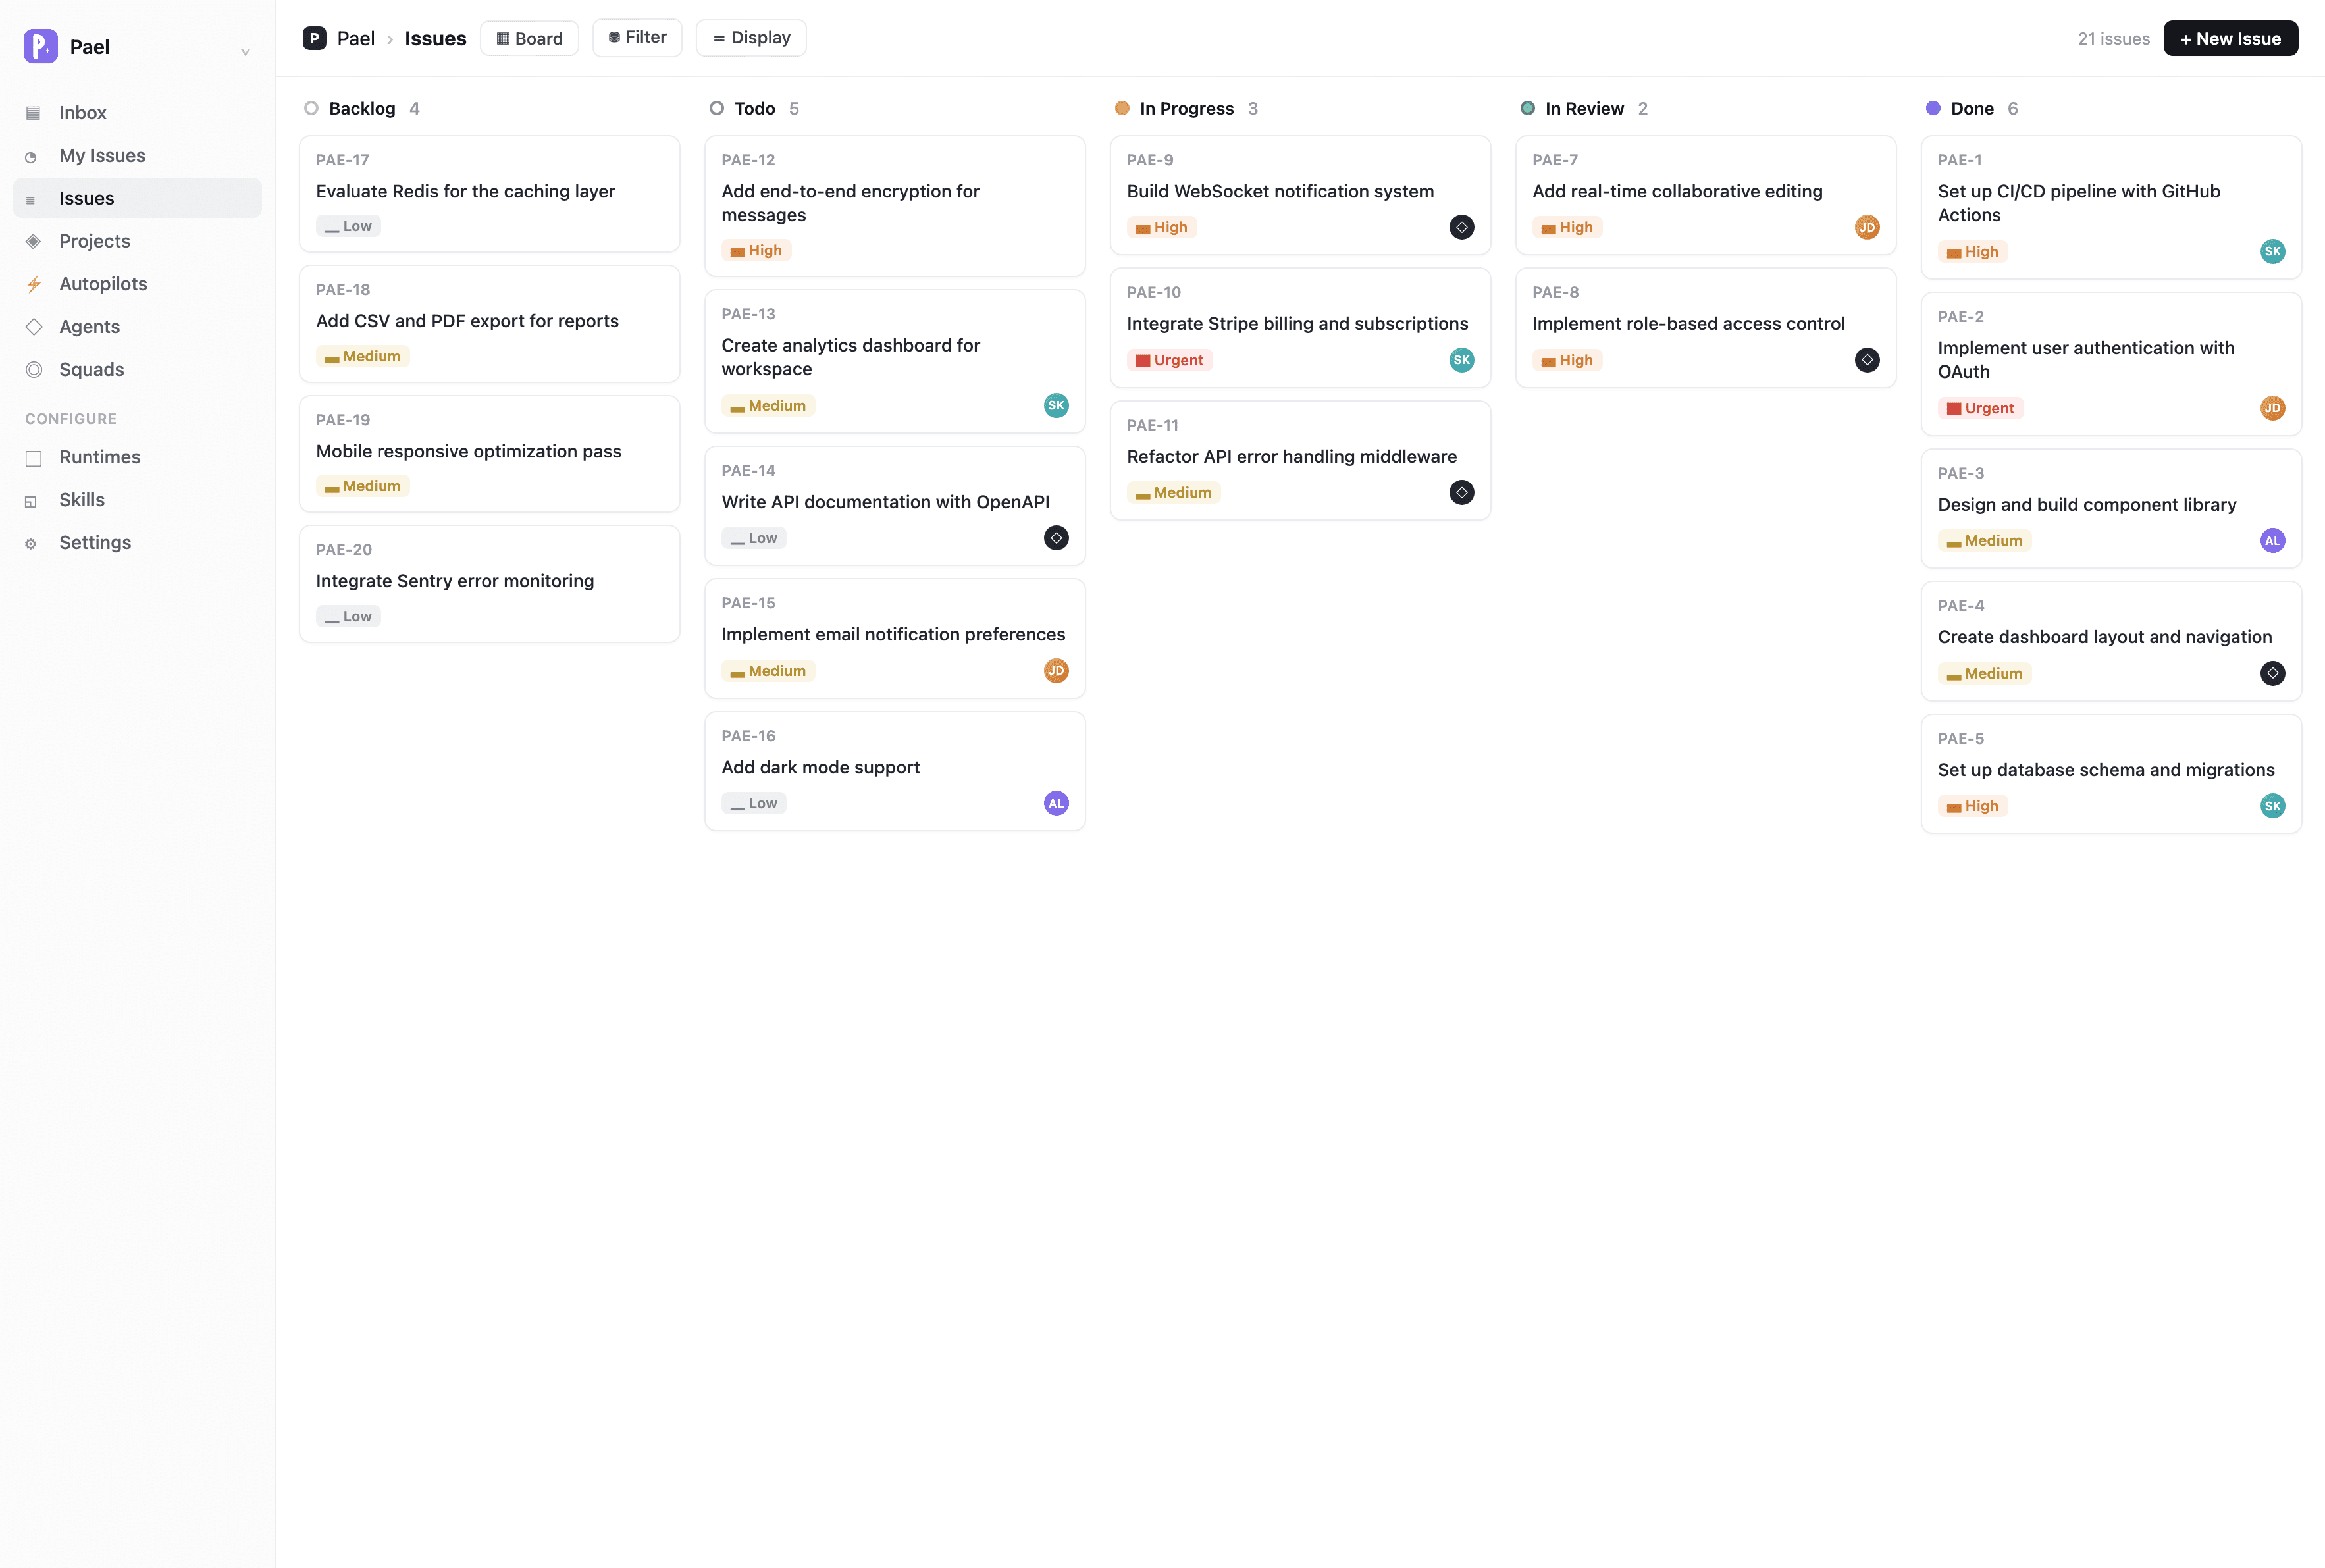
Task: Click the Squads circle icon
Action: [34, 369]
